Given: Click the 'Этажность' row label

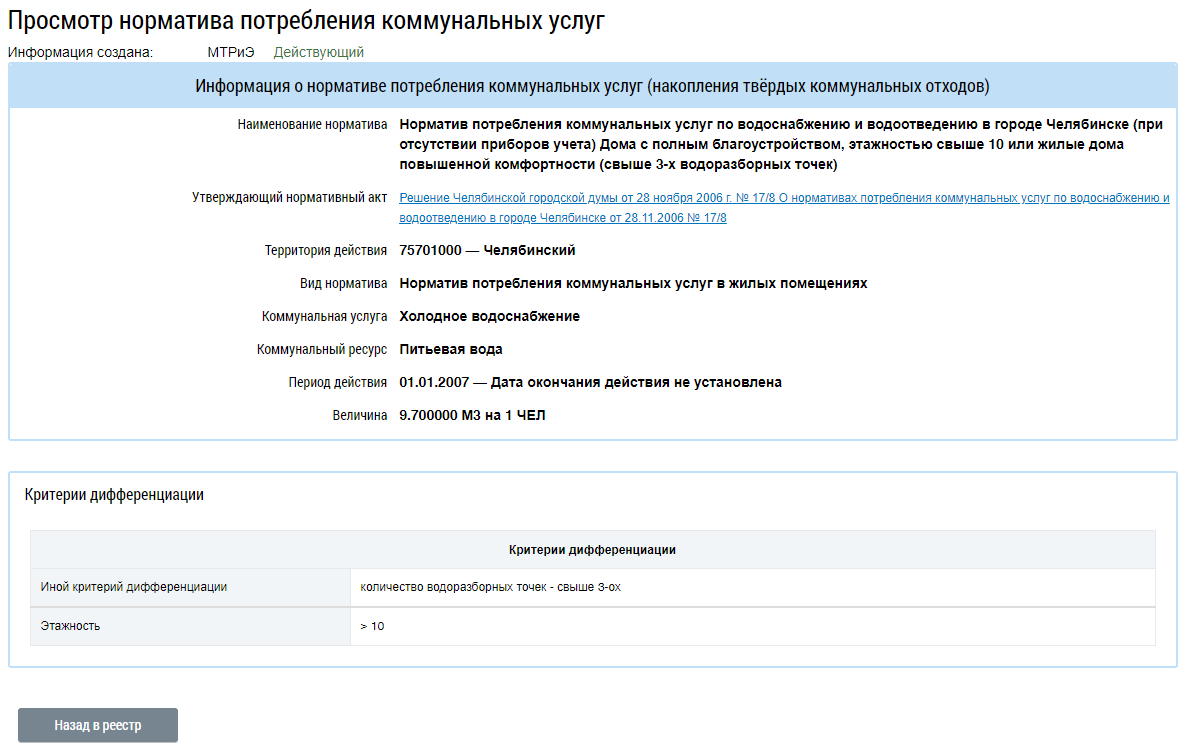Looking at the screenshot, I should [70, 626].
